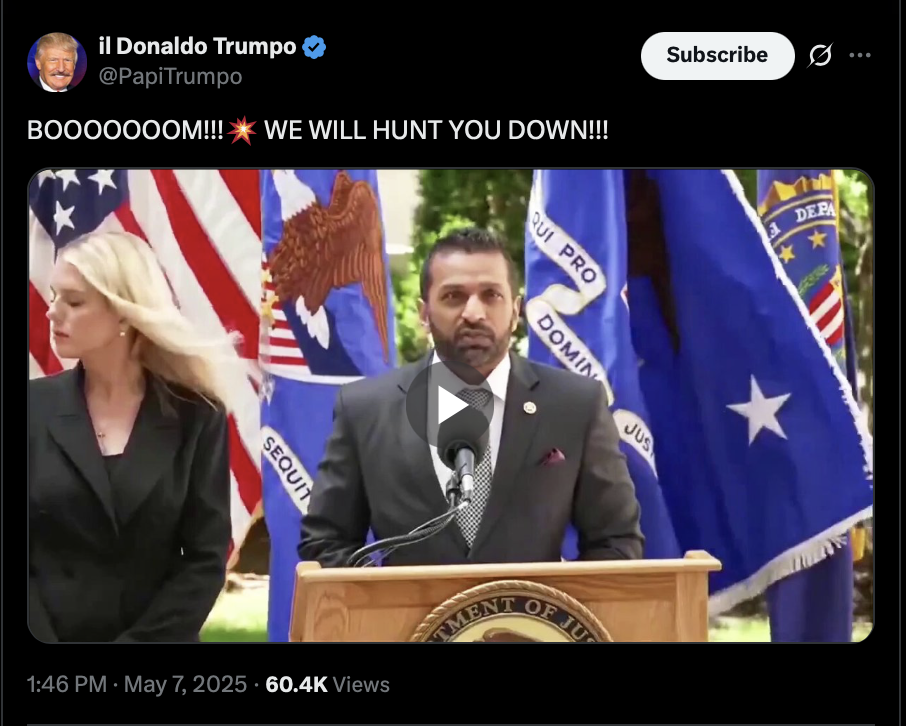Open the three-dot more options menu

click(860, 55)
